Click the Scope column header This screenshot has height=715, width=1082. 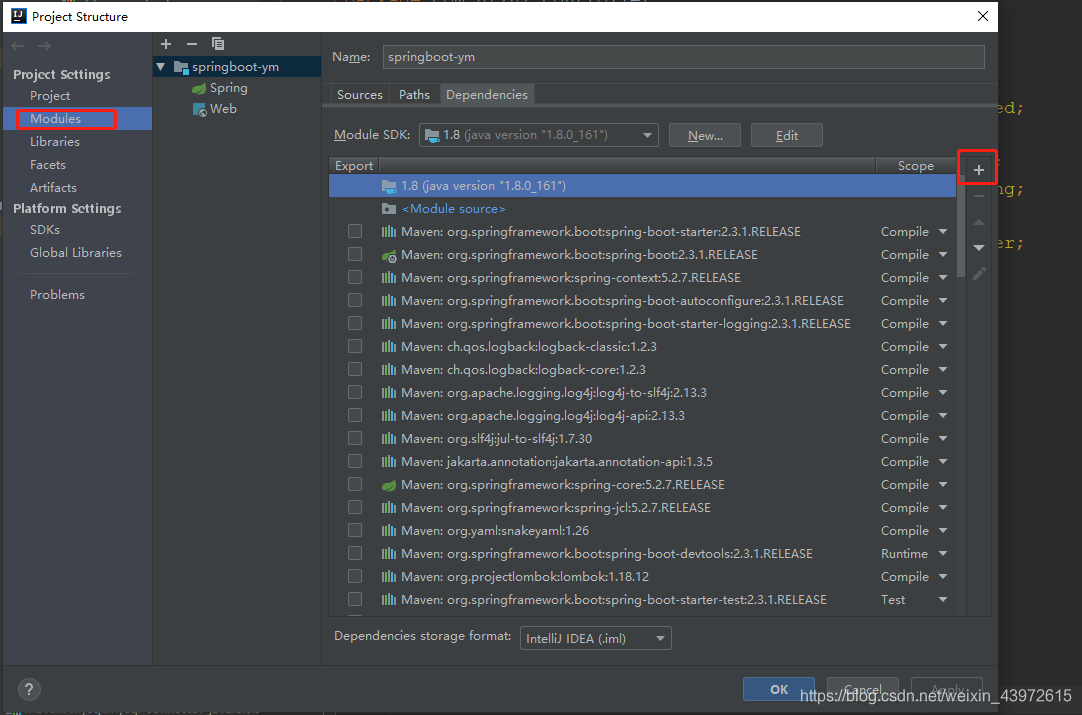(916, 166)
